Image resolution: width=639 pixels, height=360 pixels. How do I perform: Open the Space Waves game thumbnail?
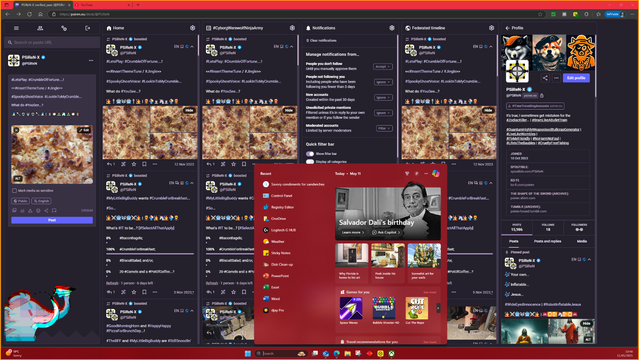(x=351, y=308)
